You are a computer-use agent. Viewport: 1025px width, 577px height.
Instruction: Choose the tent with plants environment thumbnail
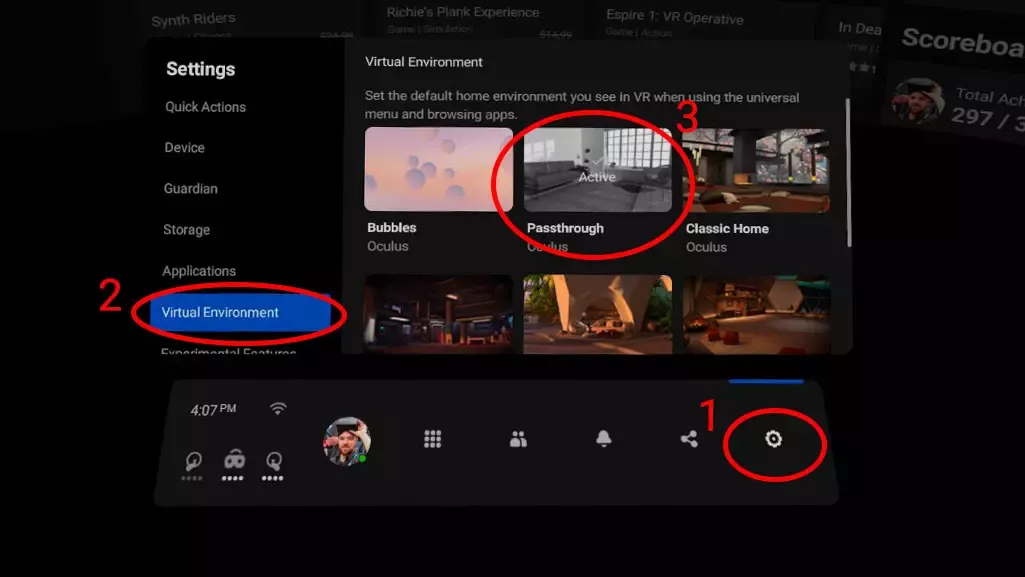(597, 314)
